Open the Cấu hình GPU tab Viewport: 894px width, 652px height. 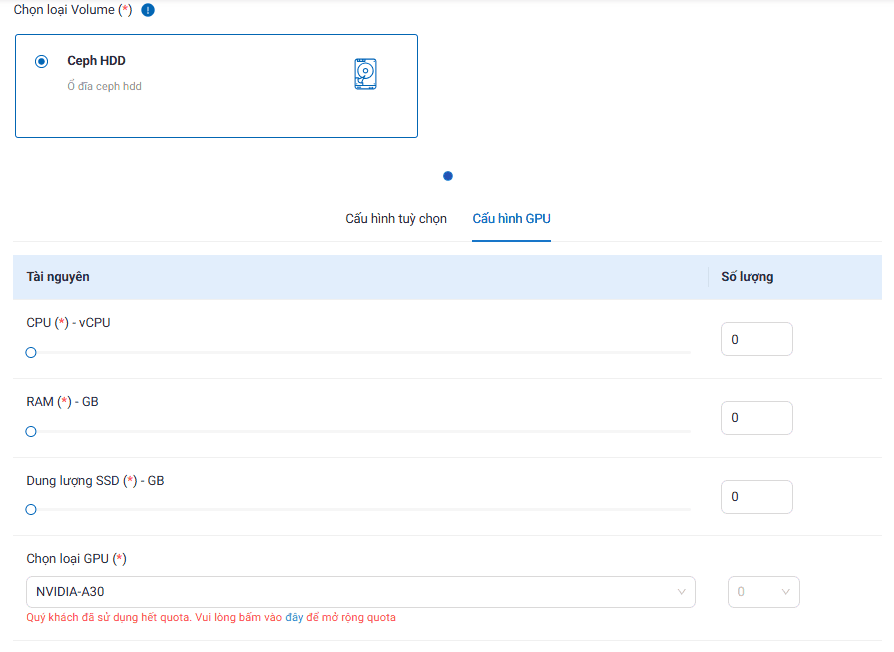click(x=511, y=219)
